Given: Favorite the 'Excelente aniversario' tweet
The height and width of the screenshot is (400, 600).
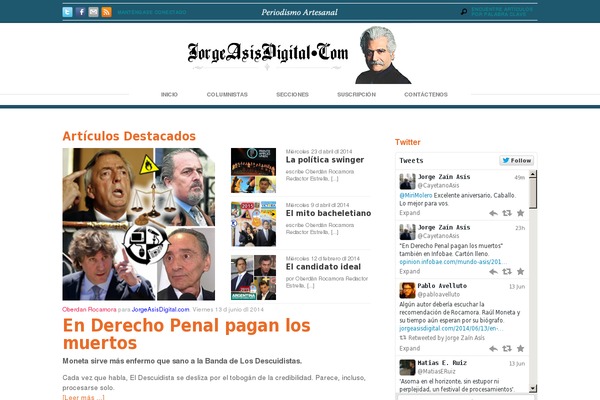Looking at the screenshot, I should click(x=520, y=213).
